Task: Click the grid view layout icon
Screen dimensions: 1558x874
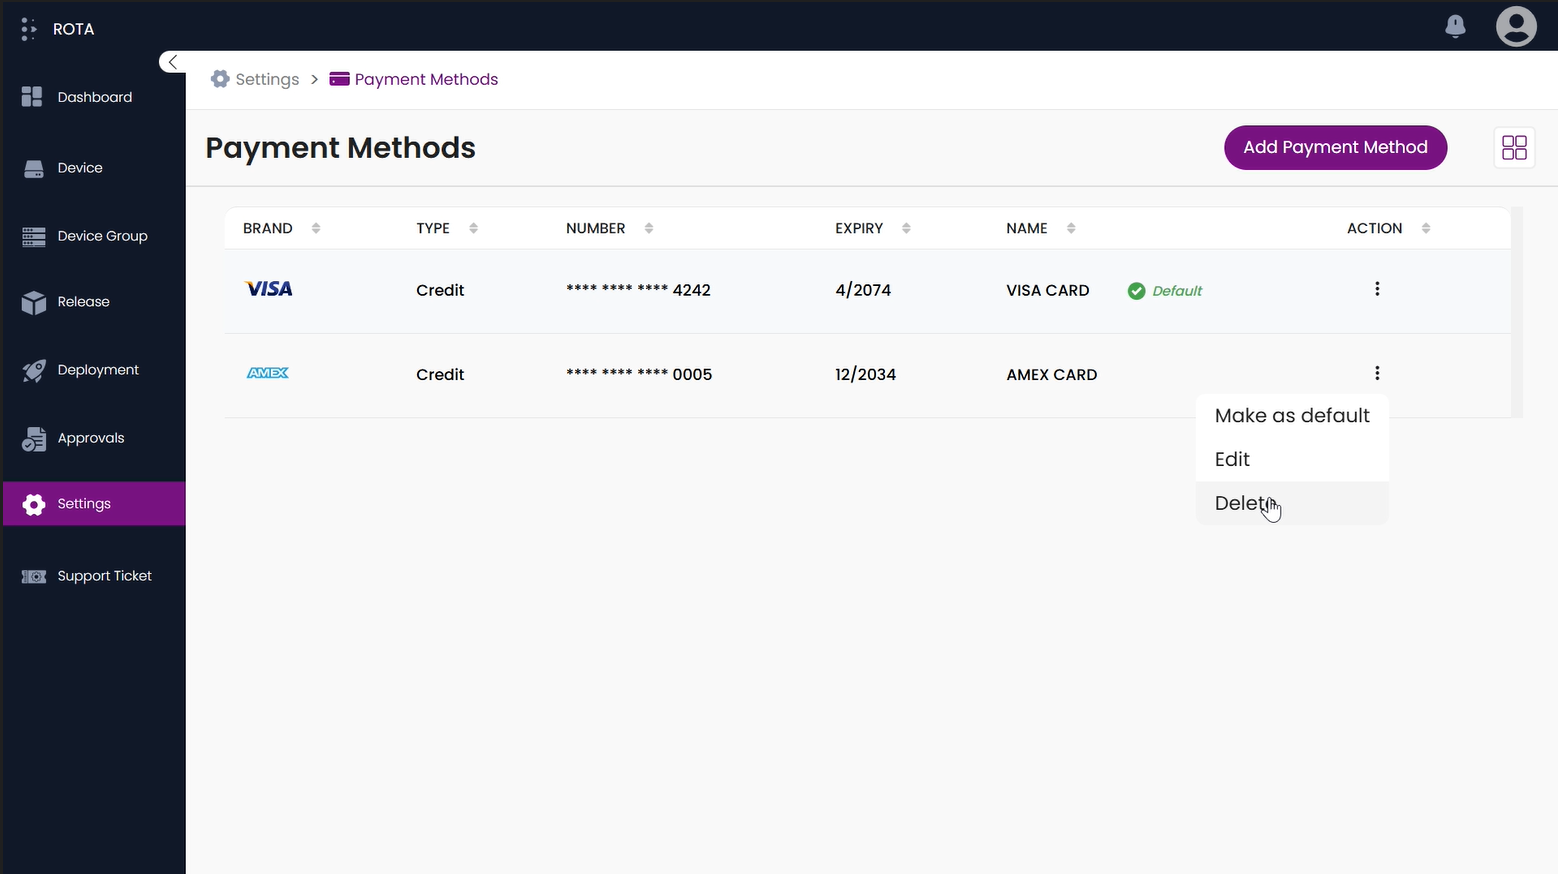Action: [1514, 147]
